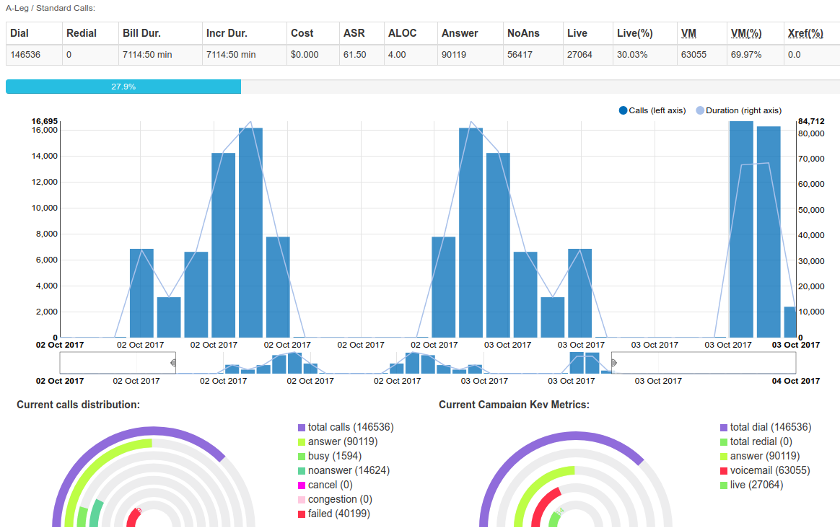Click the VM column header
The image size is (840, 527).
point(702,33)
